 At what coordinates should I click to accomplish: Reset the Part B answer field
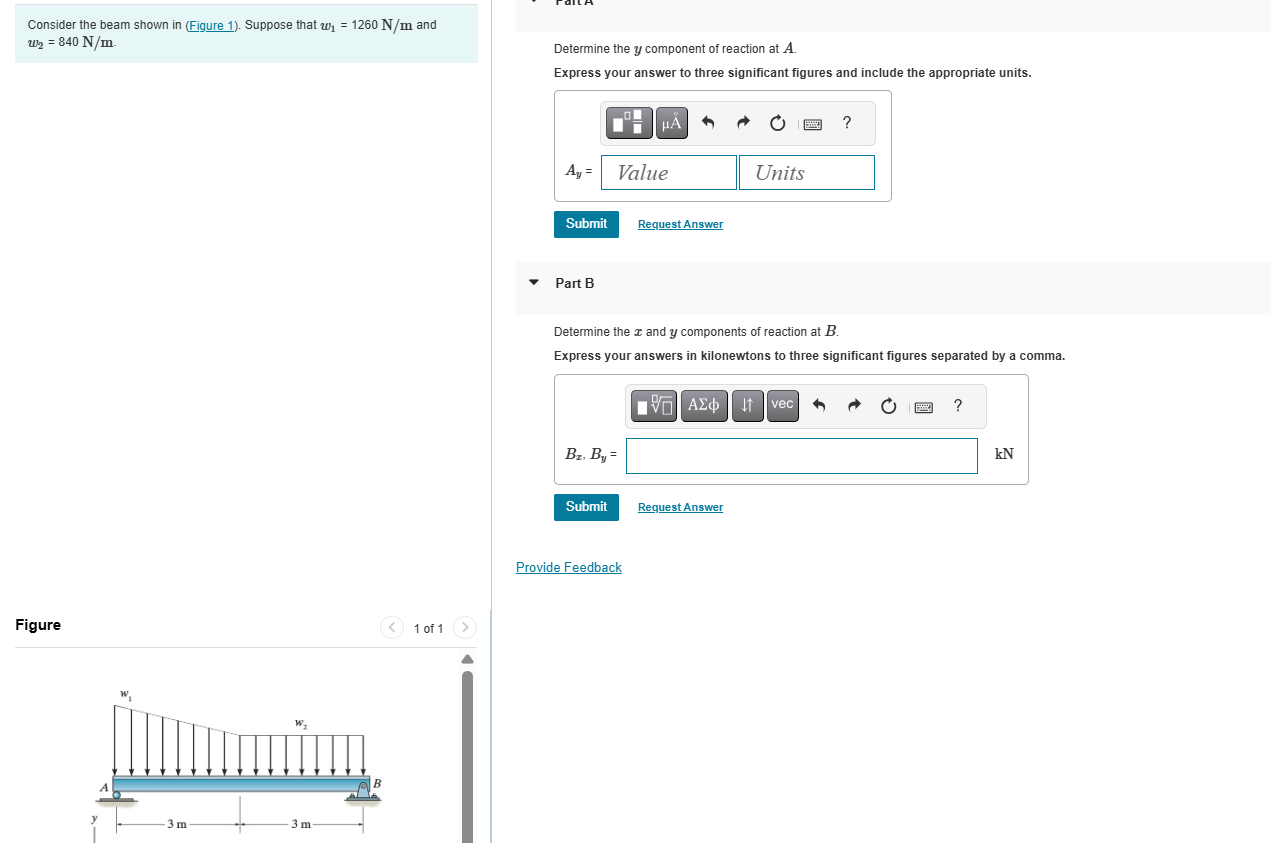(x=888, y=406)
